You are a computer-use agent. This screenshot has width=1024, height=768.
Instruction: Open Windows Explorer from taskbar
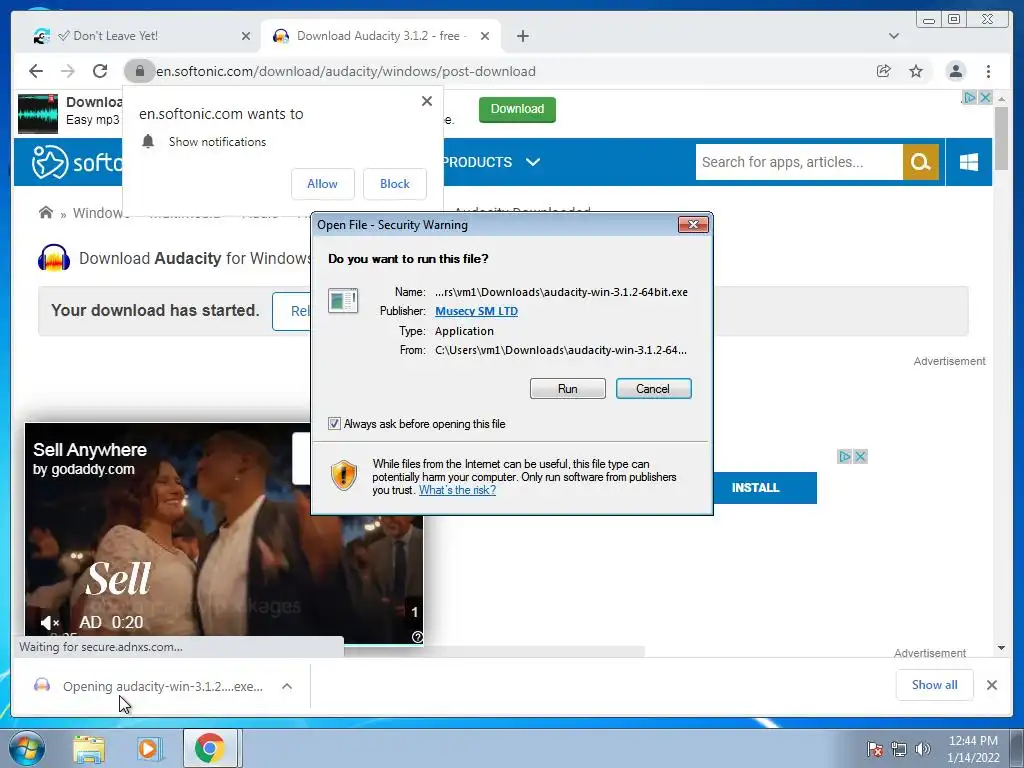pos(89,748)
